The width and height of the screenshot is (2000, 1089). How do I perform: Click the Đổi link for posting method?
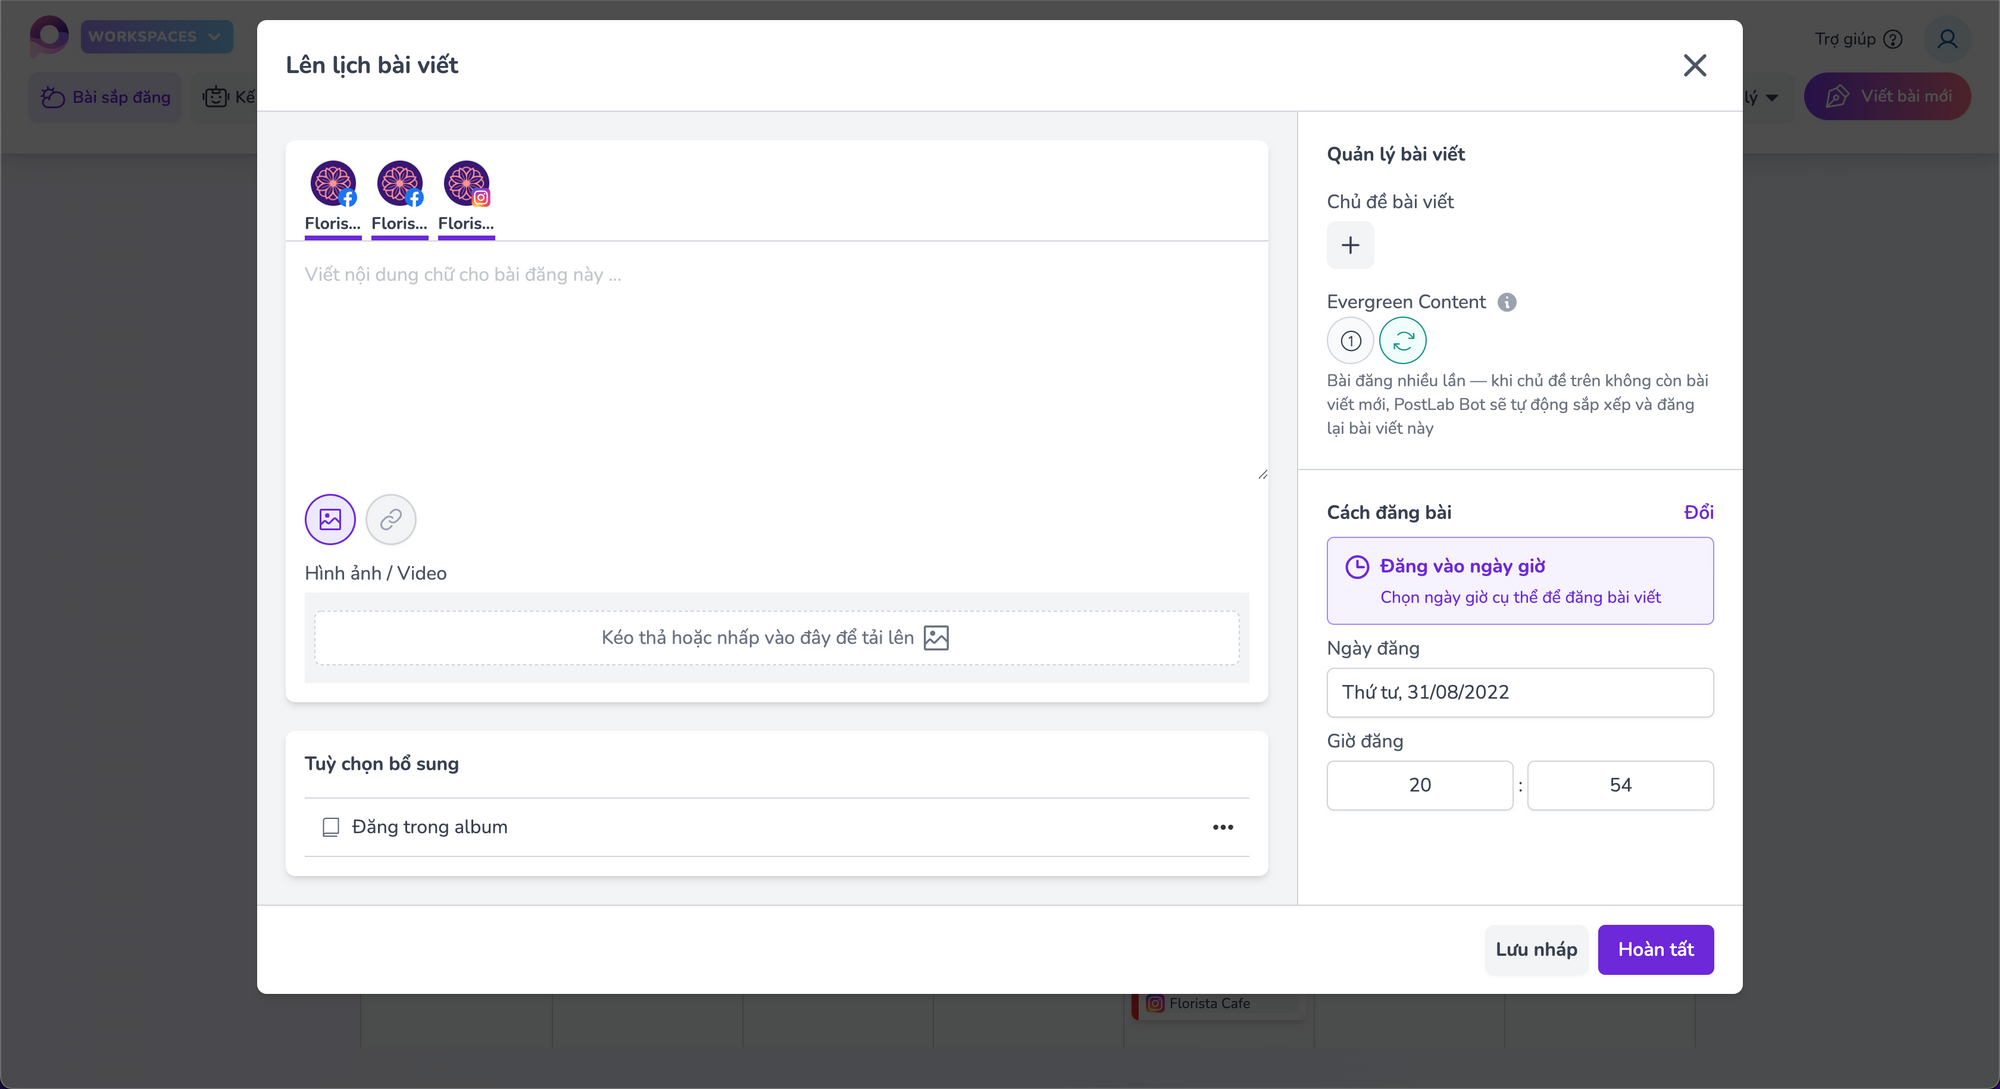pyautogui.click(x=1698, y=512)
